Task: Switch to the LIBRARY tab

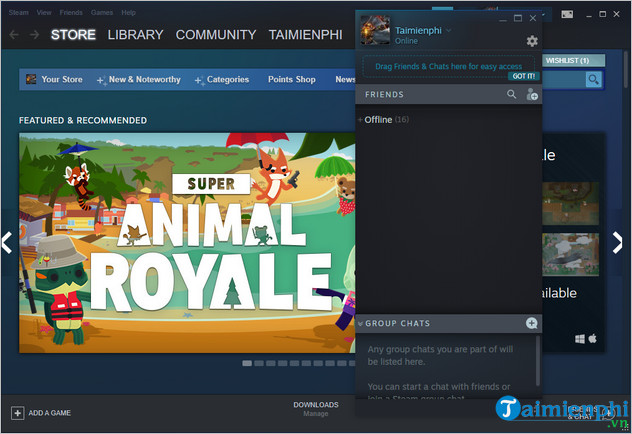Action: click(135, 35)
